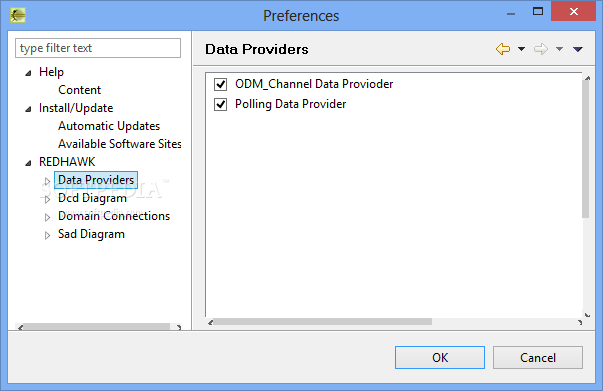This screenshot has height=391, width=603.
Task: Expand the Data Providers tree node
Action: (47, 181)
